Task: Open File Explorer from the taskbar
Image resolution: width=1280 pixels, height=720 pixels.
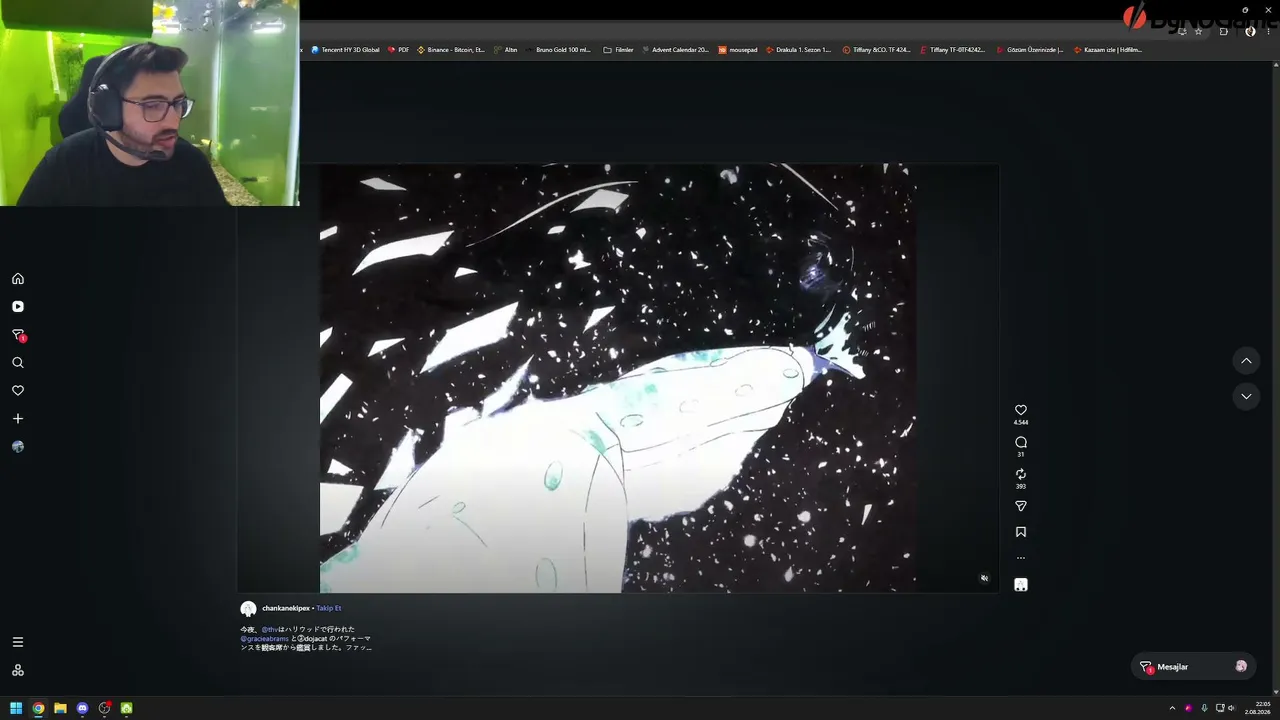Action: pyautogui.click(x=60, y=708)
